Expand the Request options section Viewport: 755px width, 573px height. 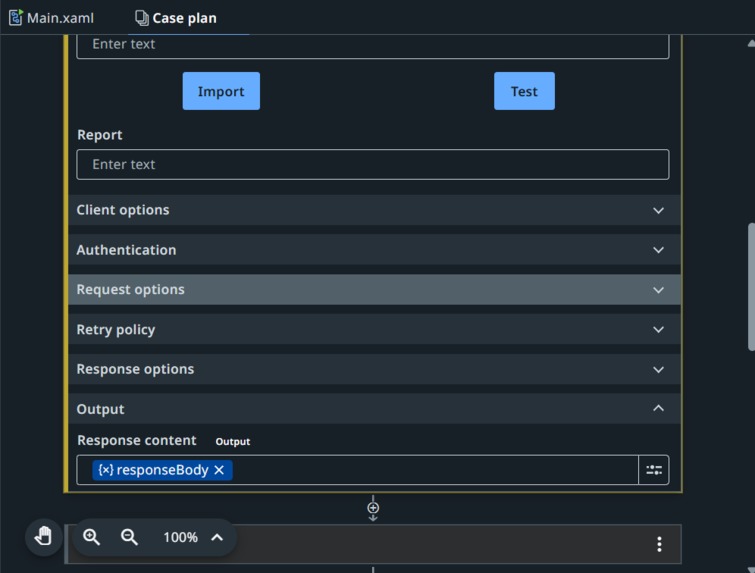click(x=374, y=289)
